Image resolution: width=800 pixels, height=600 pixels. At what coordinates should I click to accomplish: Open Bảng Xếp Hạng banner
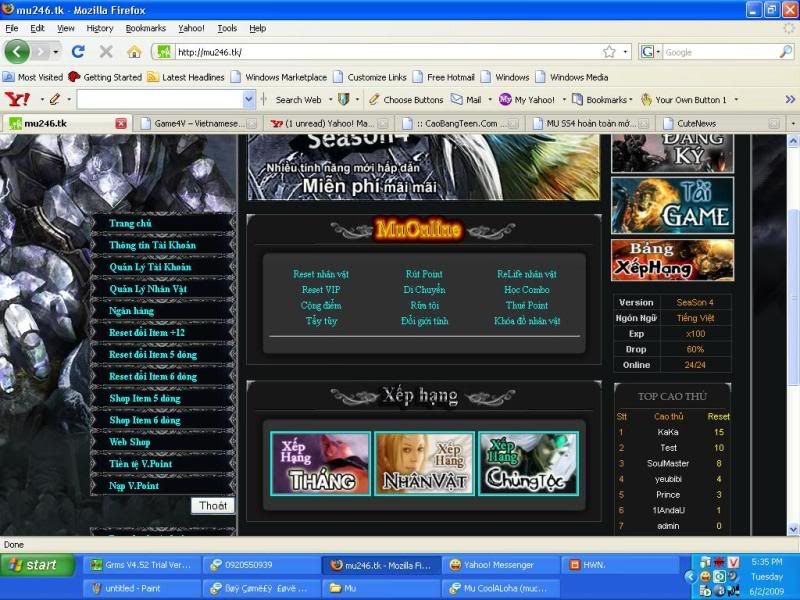[672, 261]
